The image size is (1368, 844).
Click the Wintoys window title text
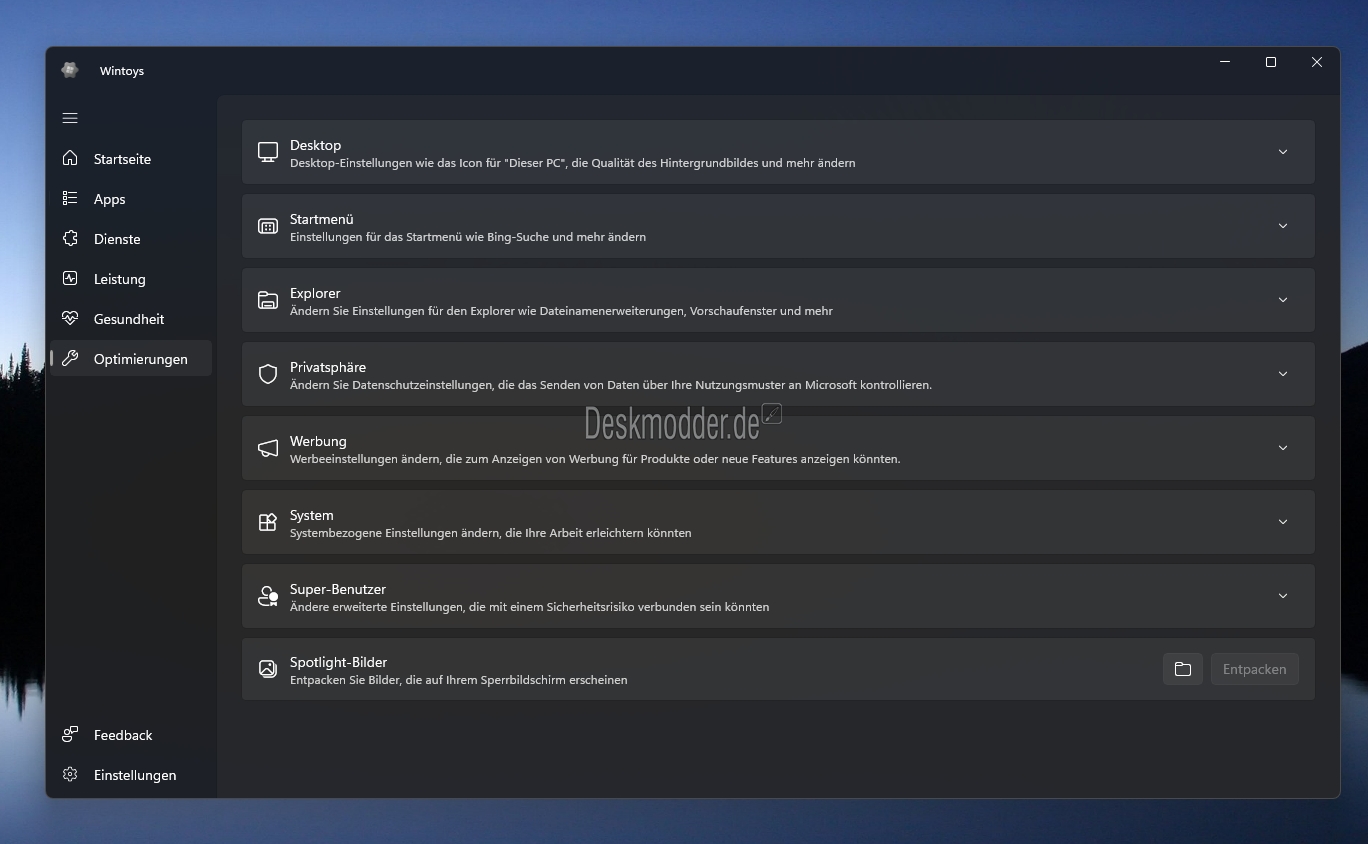tap(122, 71)
